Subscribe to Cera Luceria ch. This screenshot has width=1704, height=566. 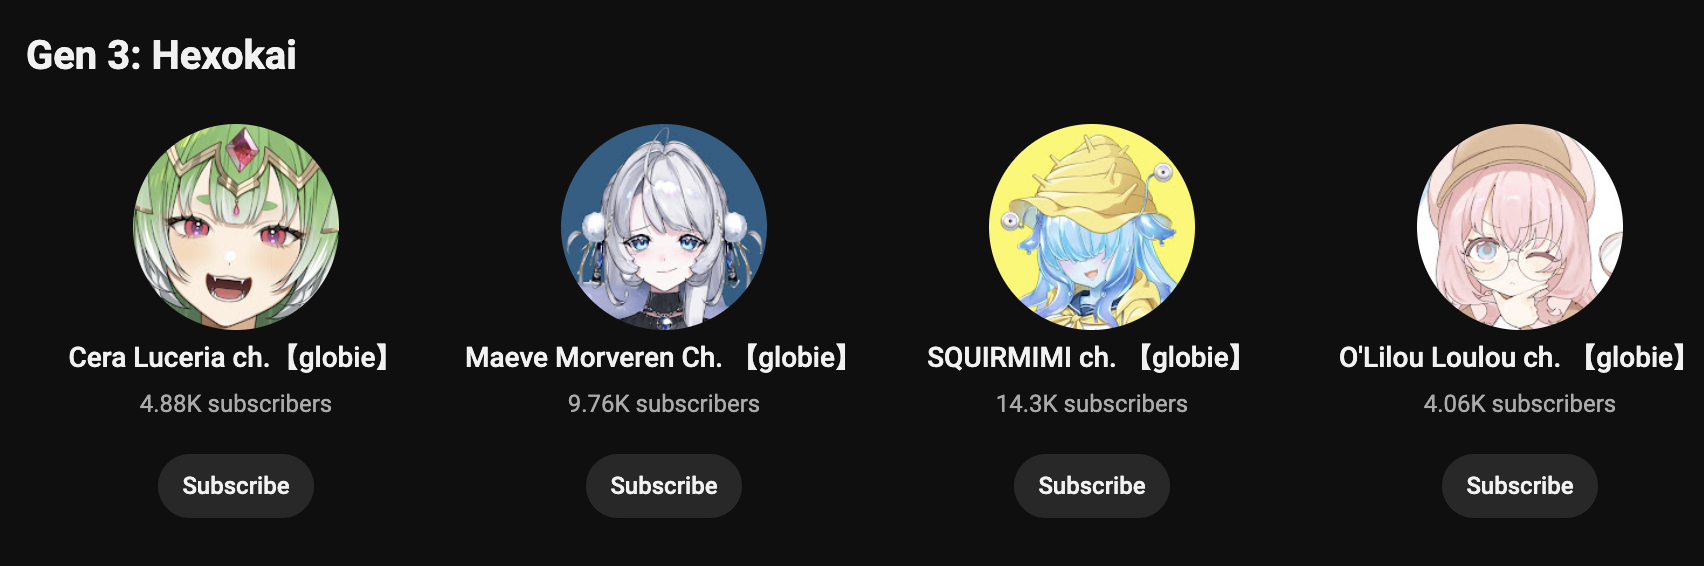coord(236,486)
